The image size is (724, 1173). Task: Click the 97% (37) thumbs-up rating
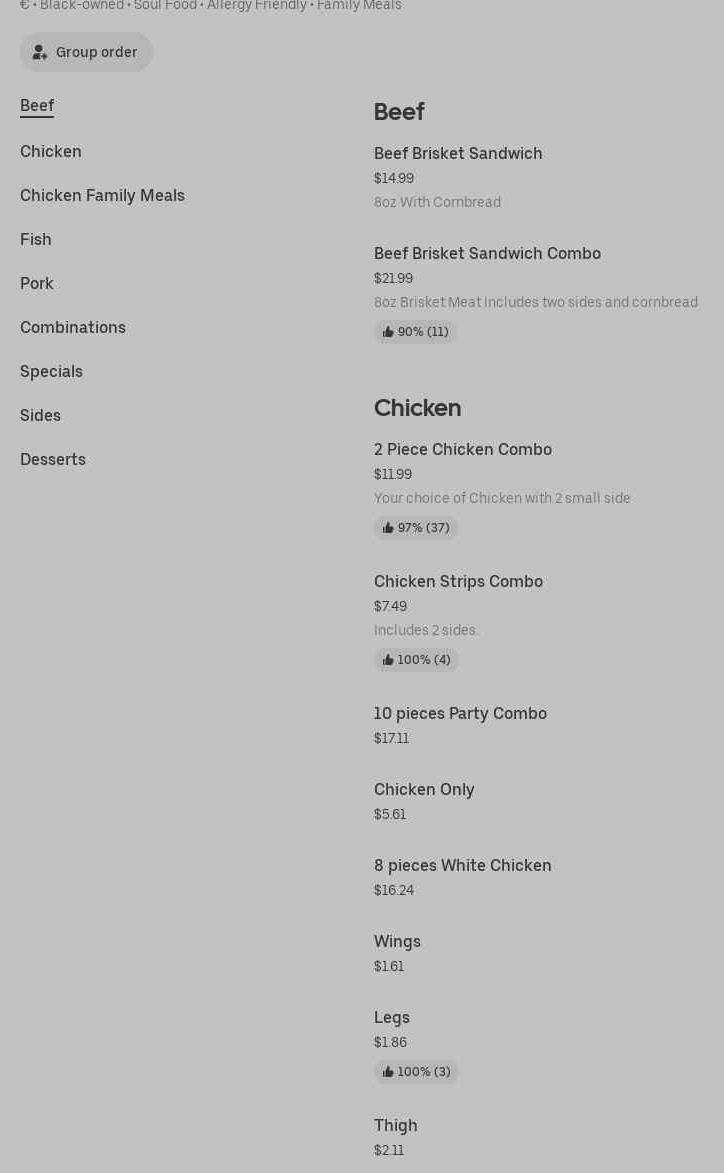click(x=416, y=527)
